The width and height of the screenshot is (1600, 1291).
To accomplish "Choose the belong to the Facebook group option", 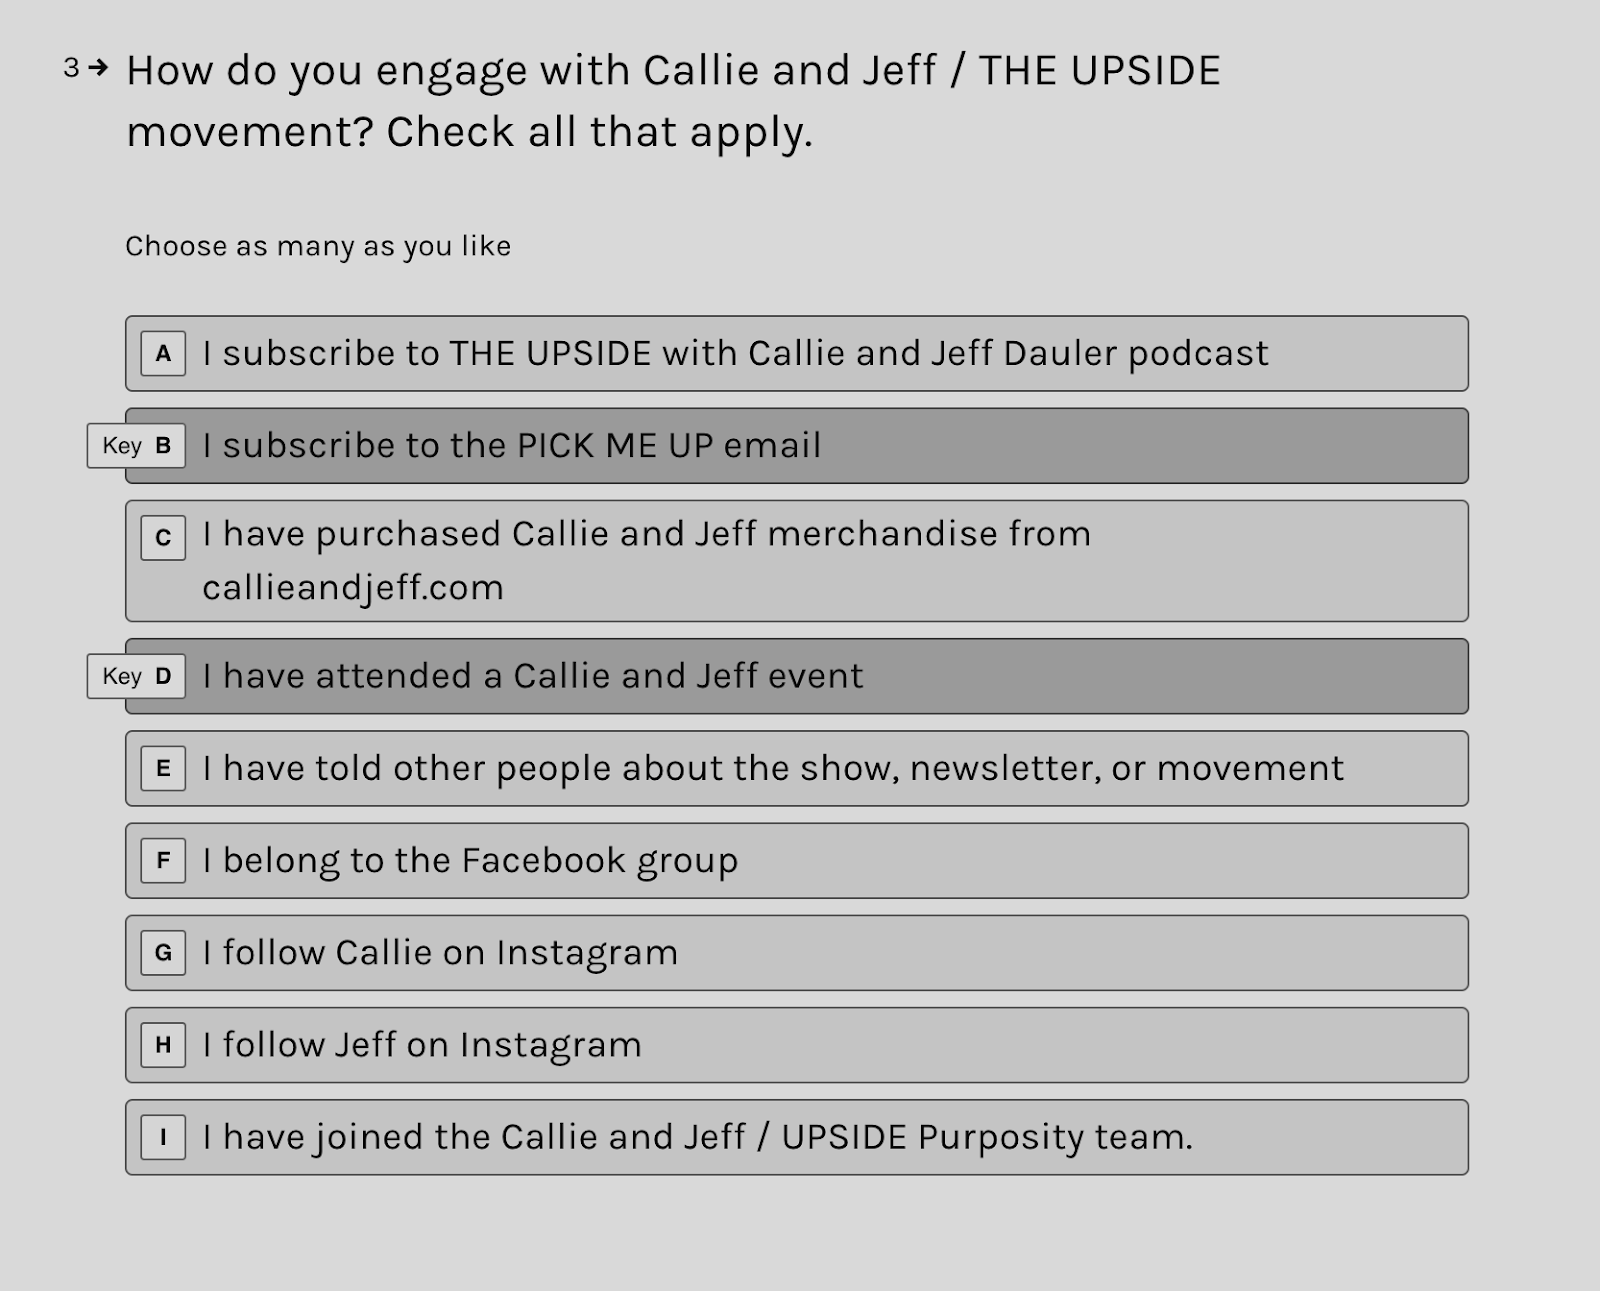I will [x=796, y=861].
